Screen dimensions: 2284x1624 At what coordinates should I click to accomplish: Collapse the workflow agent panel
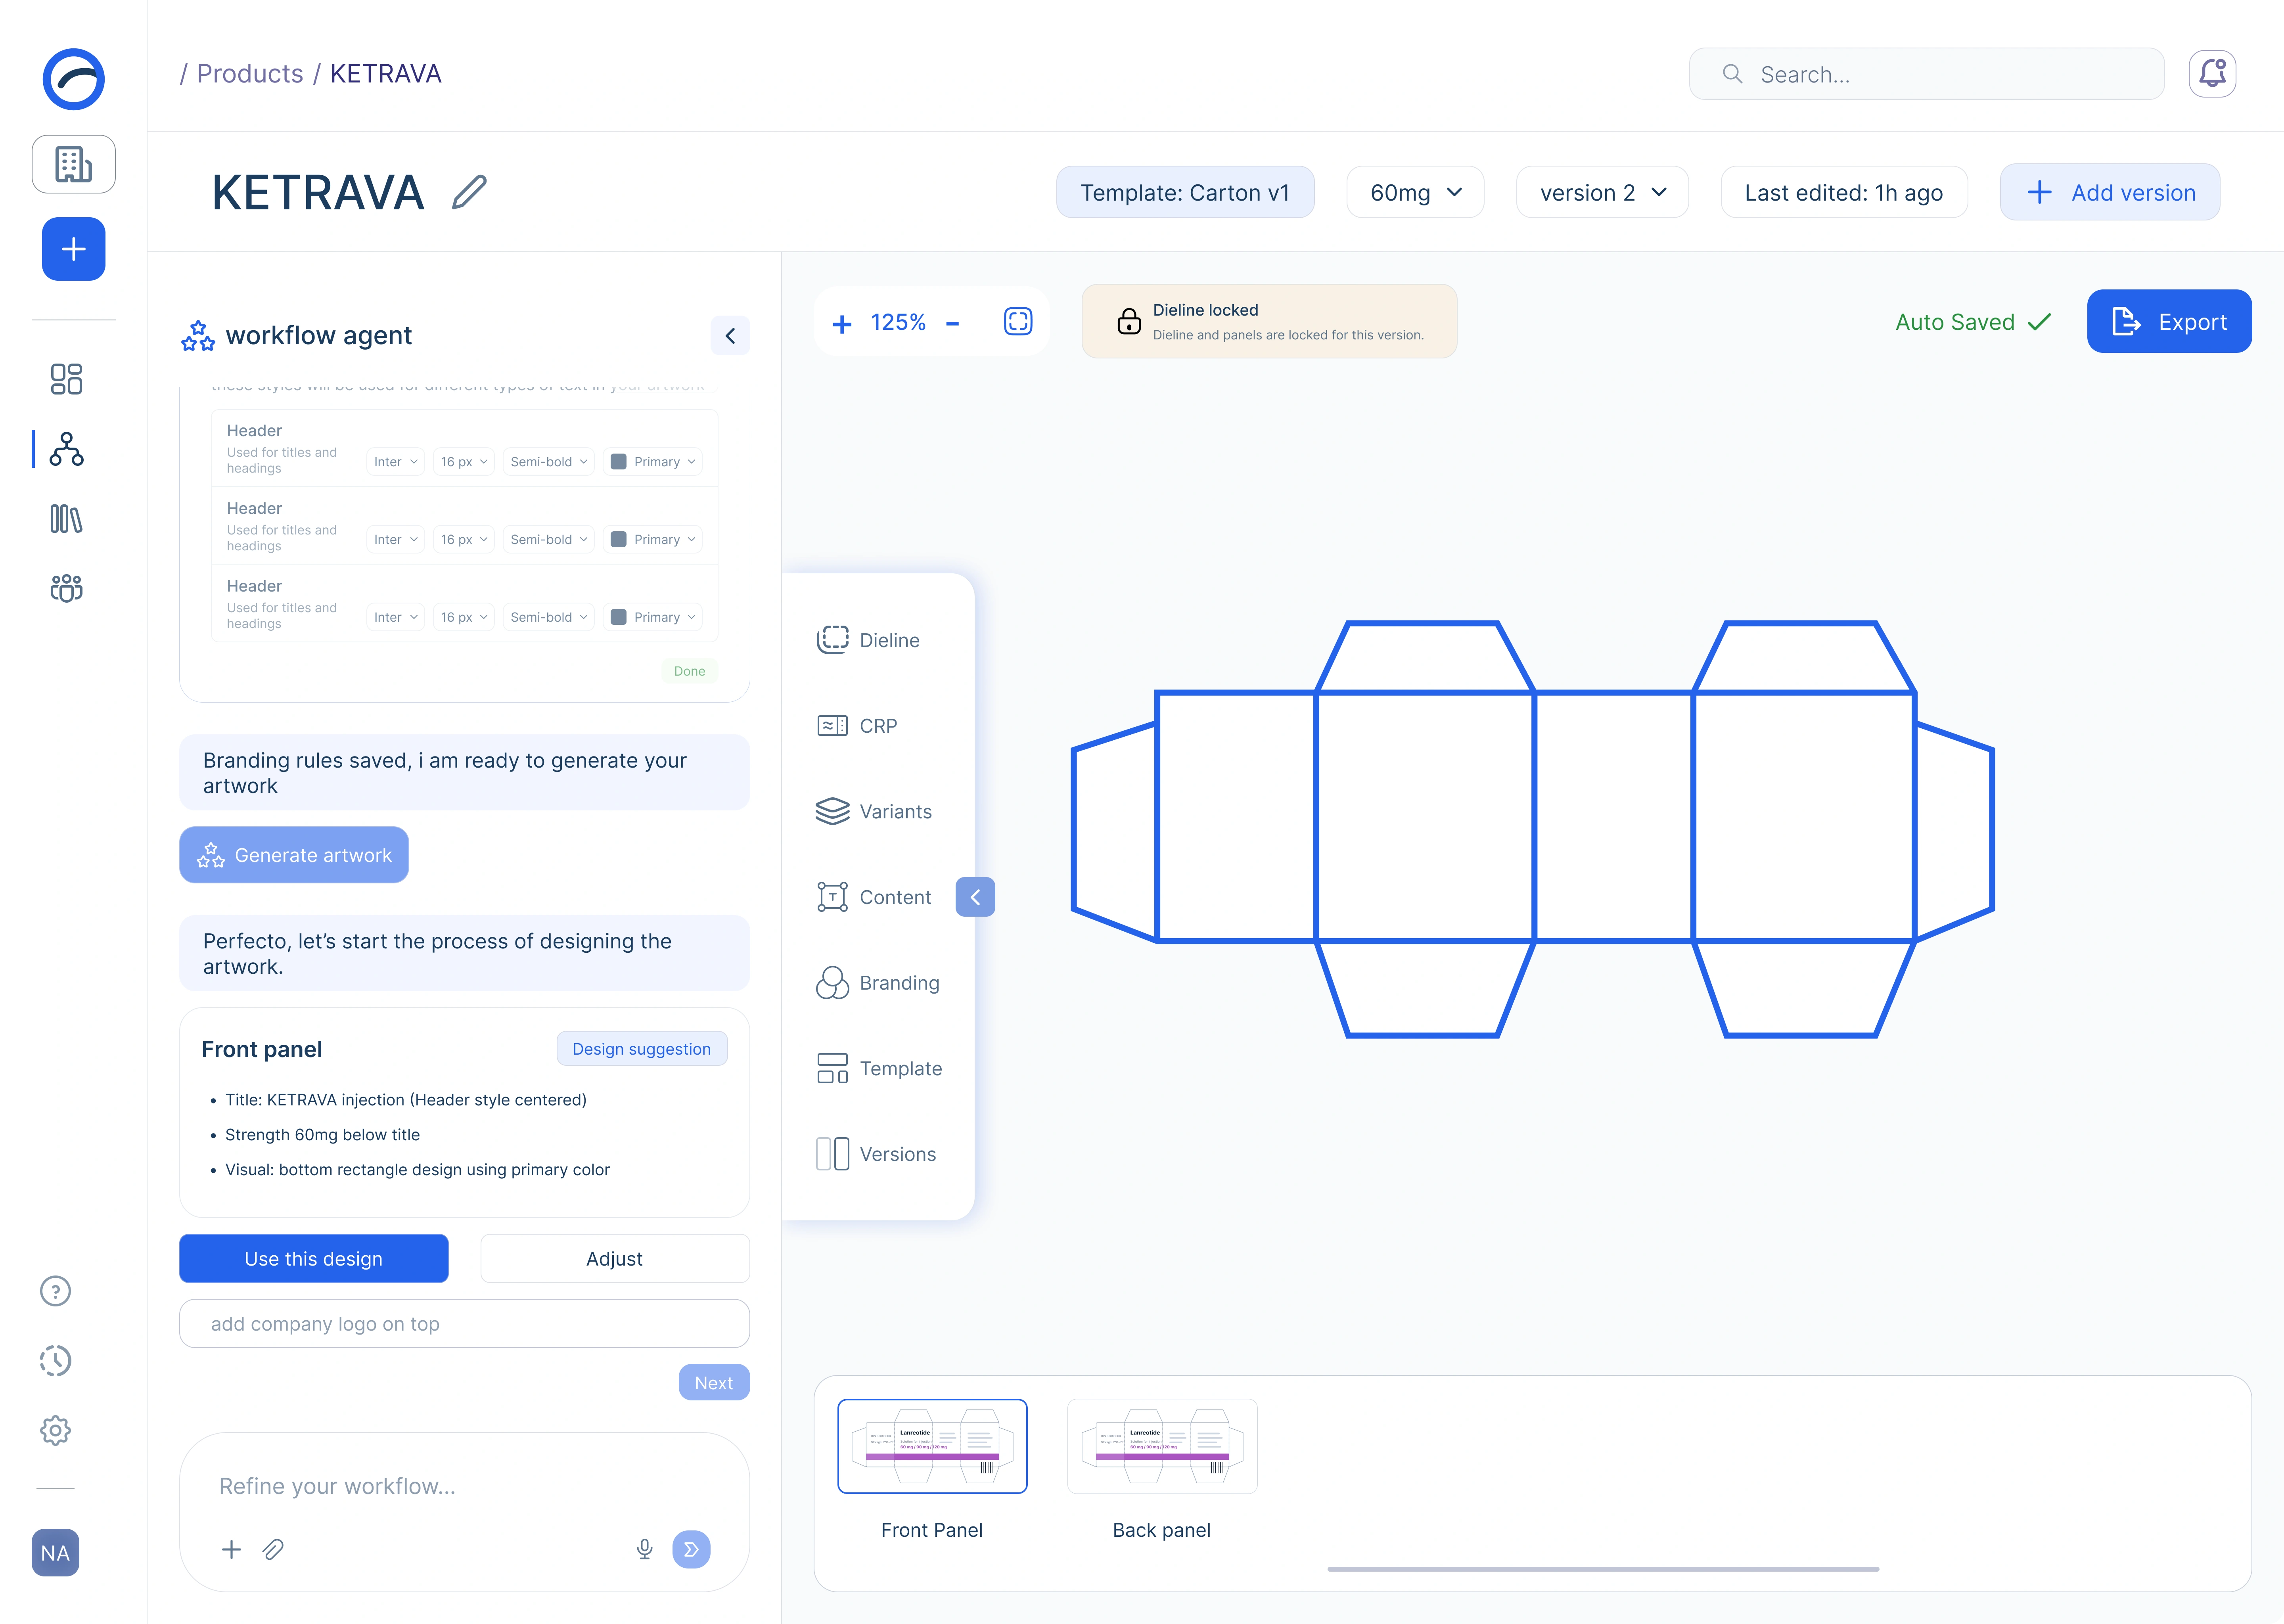pos(730,336)
